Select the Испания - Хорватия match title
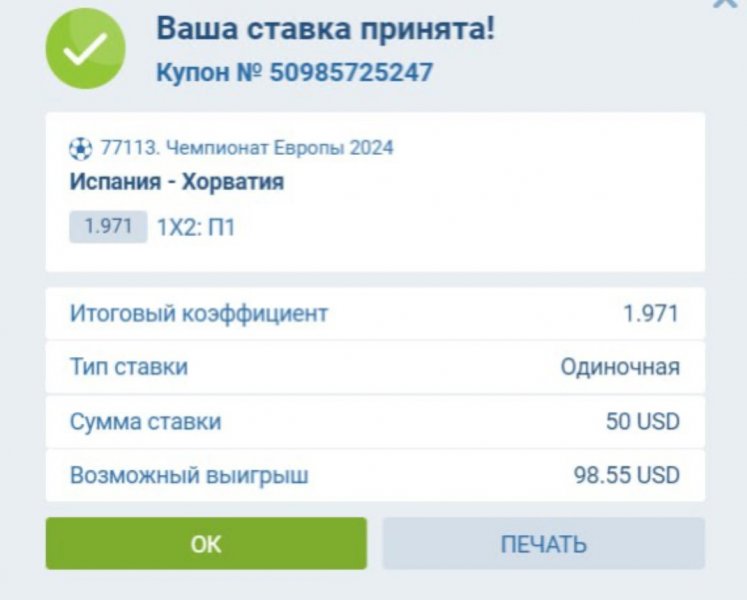747x600 pixels. [x=176, y=182]
